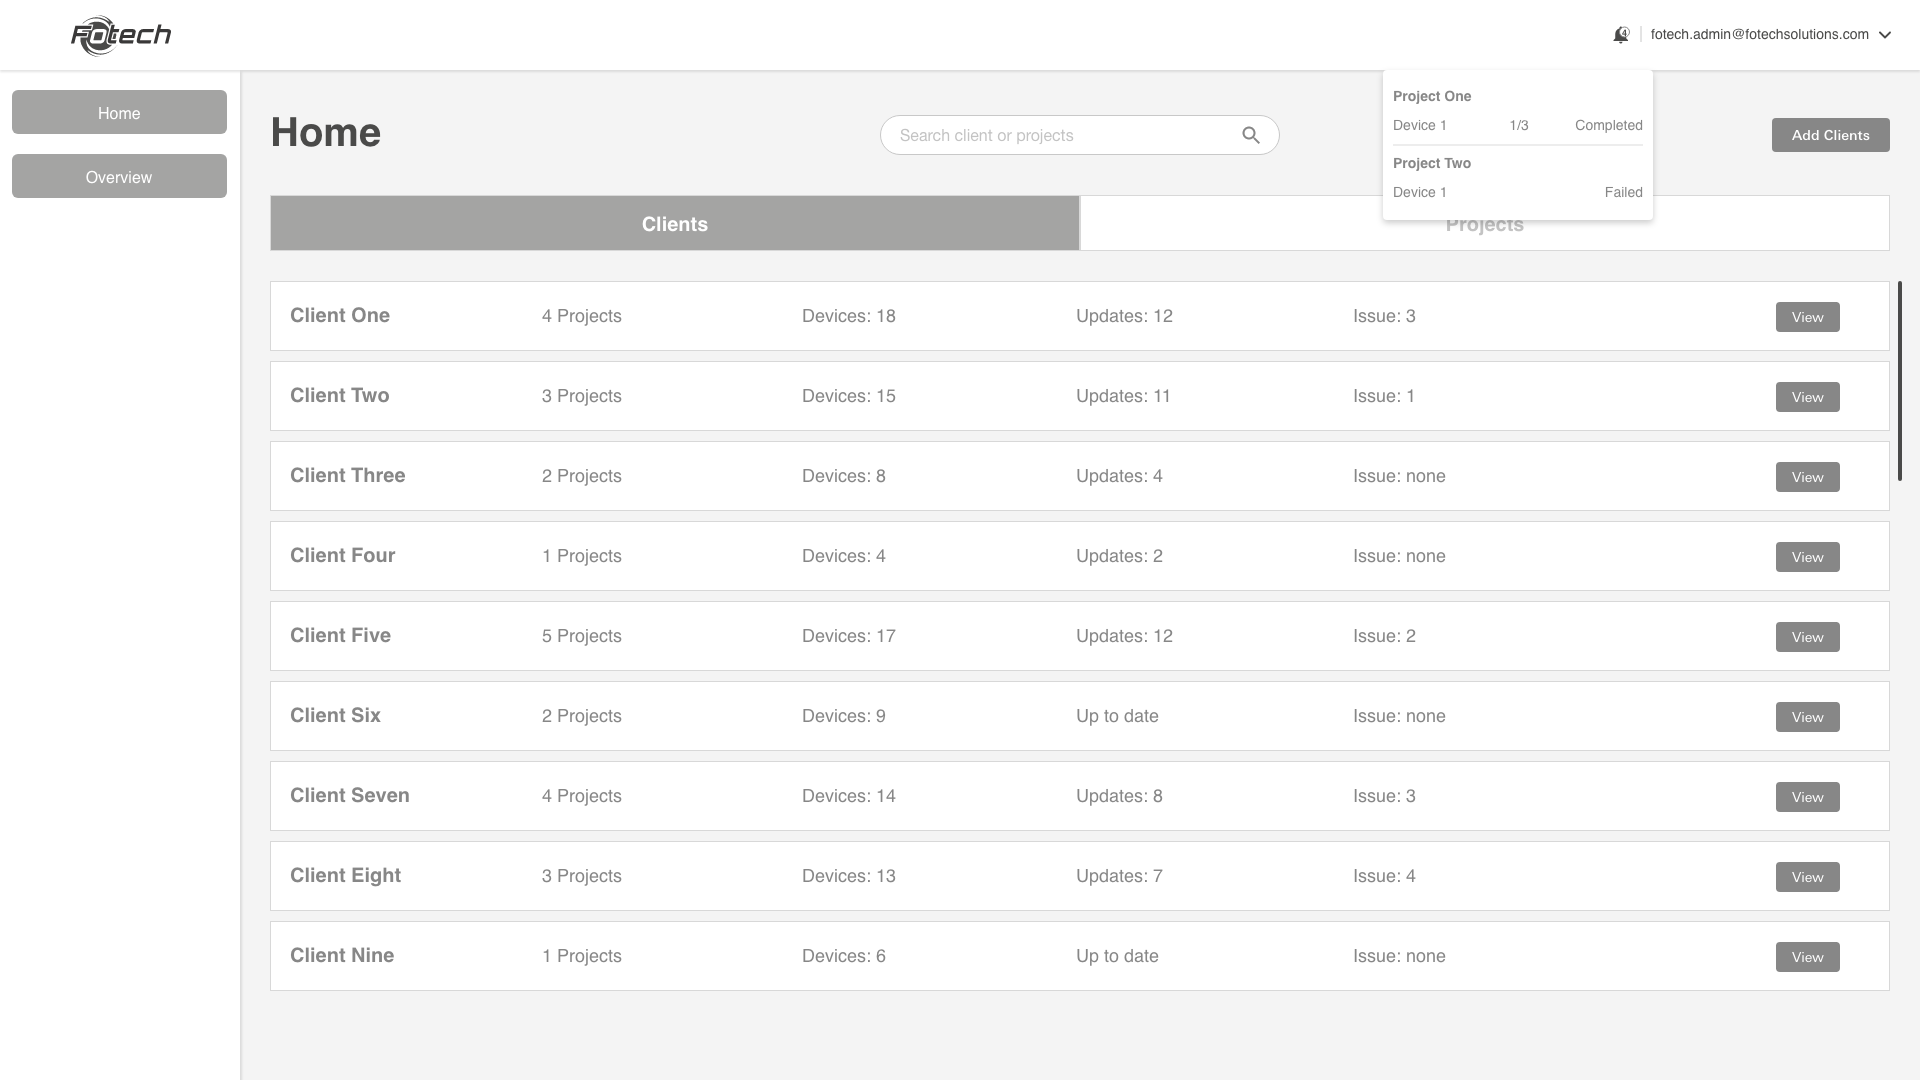Click the notification bell icon
1920x1080 pixels.
click(x=1621, y=35)
